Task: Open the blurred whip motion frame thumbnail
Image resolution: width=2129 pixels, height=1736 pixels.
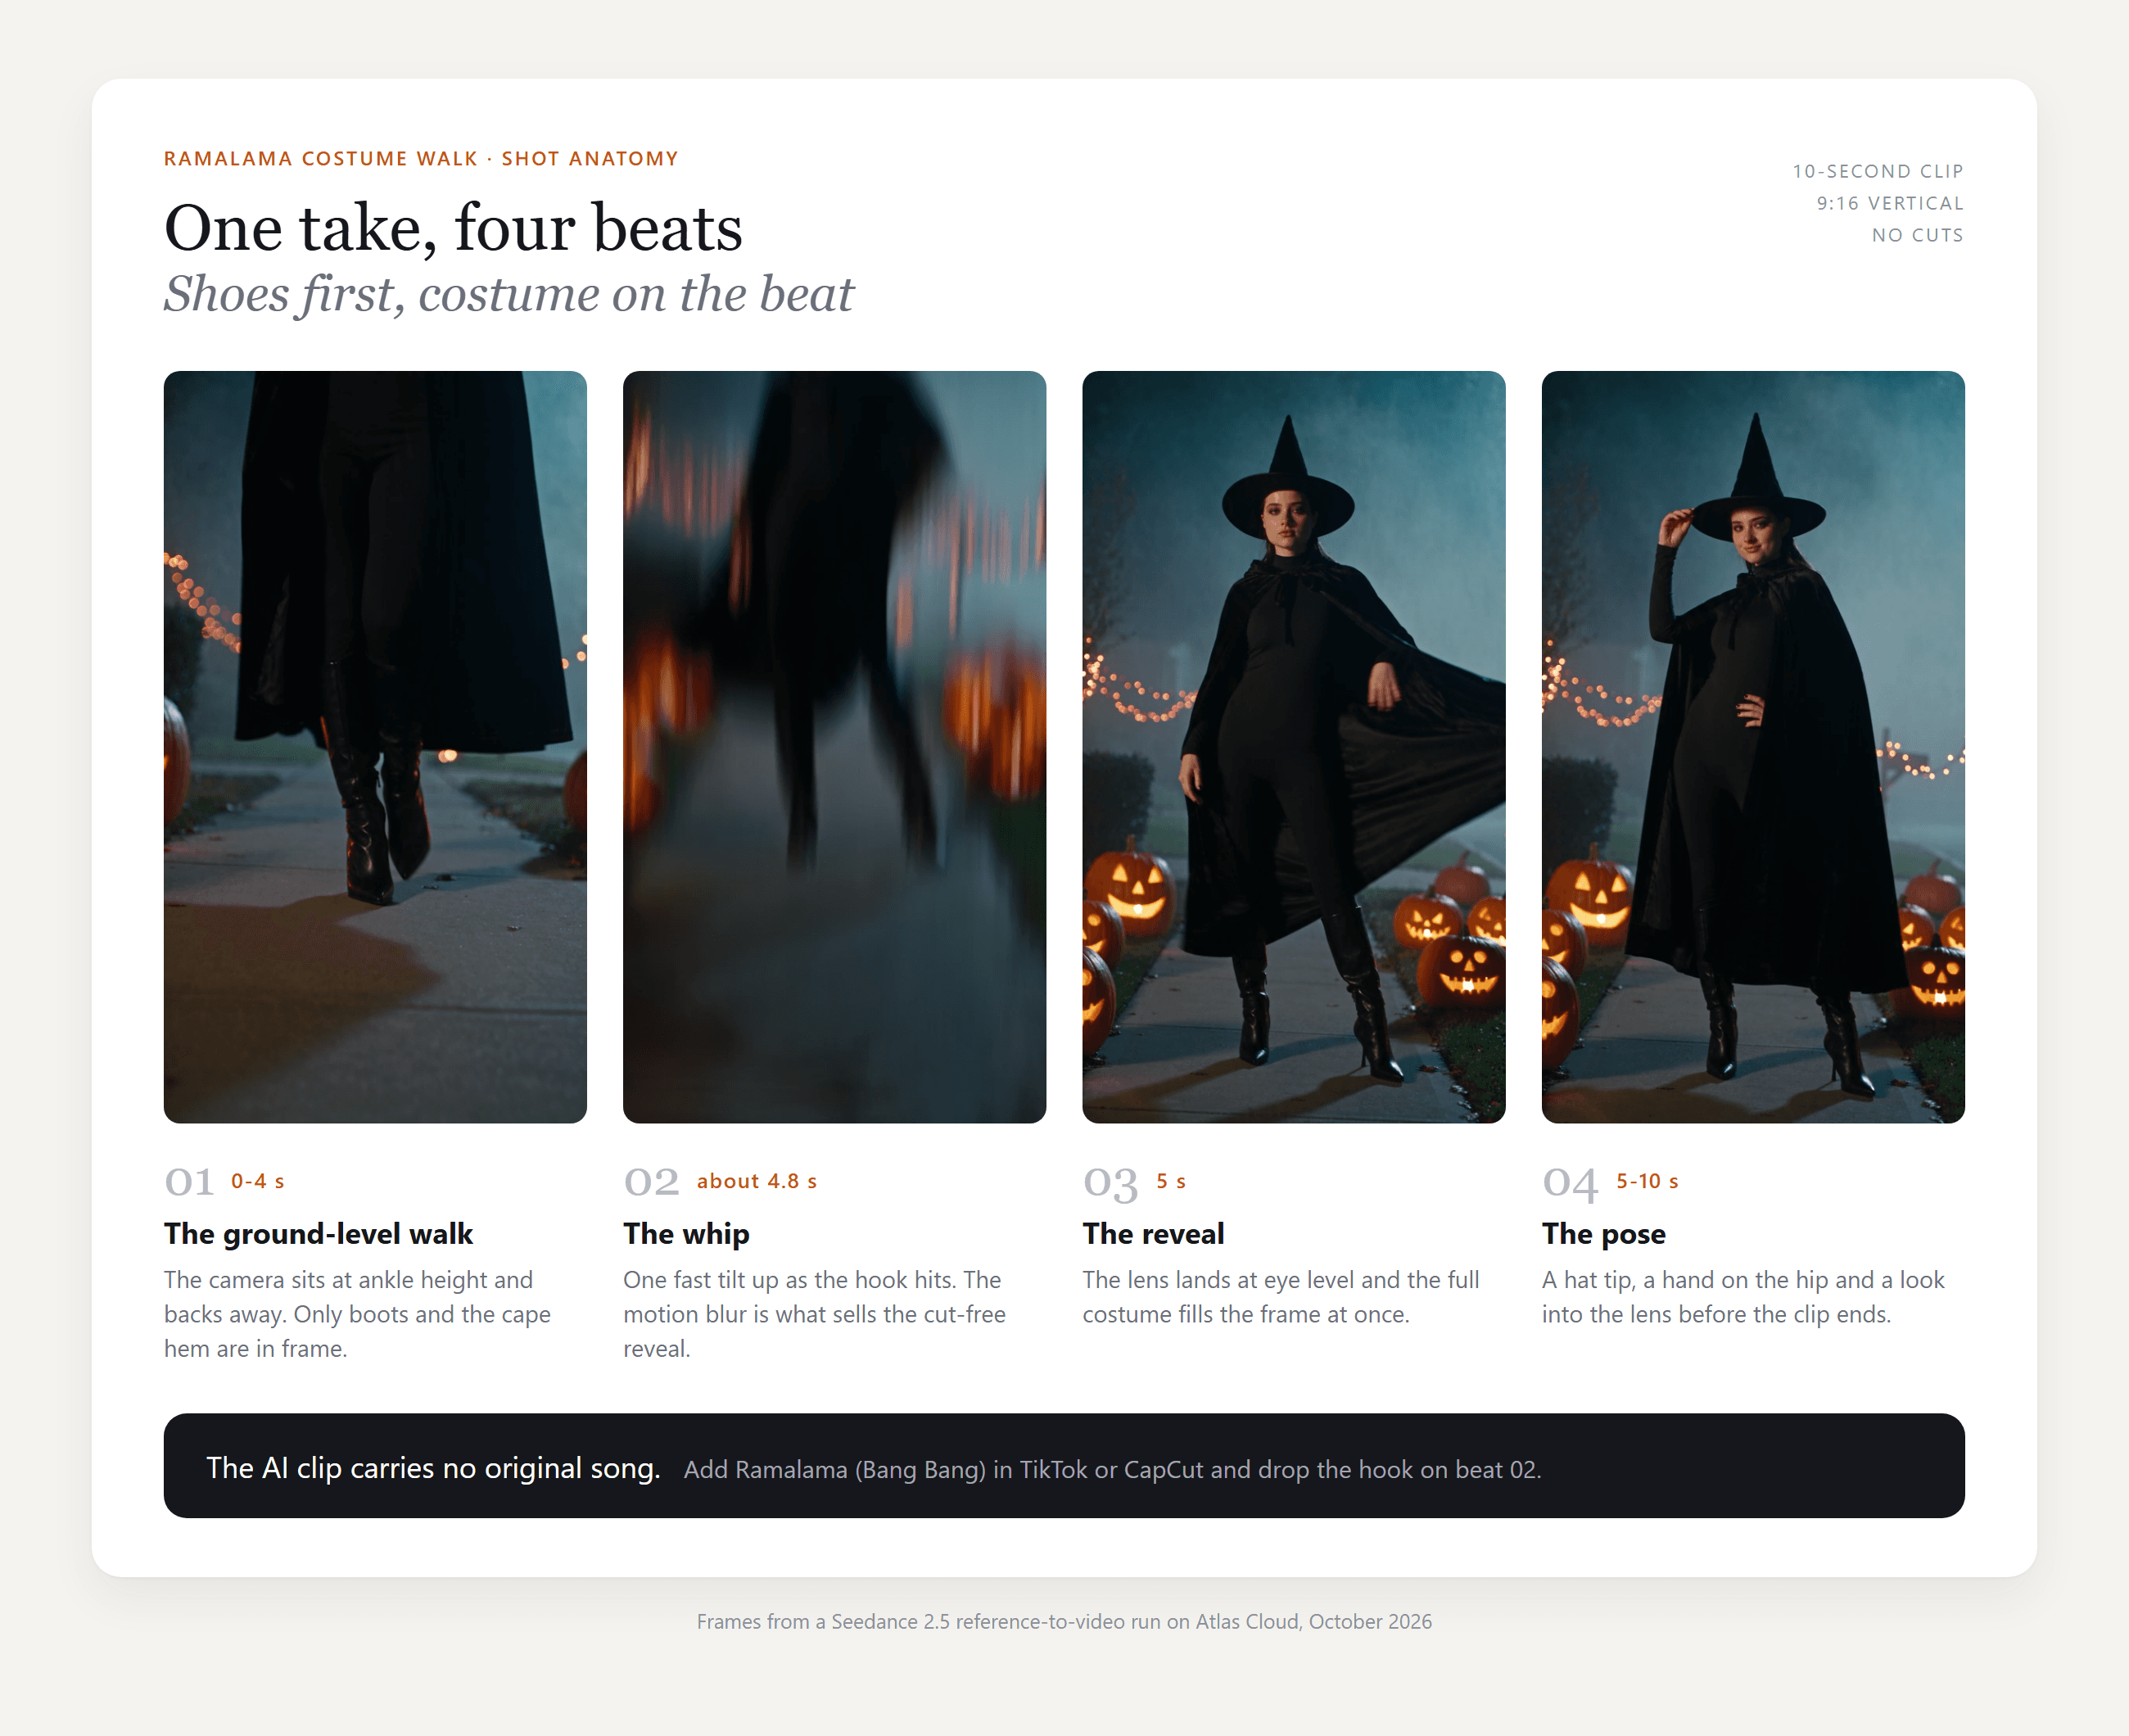Action: 834,746
